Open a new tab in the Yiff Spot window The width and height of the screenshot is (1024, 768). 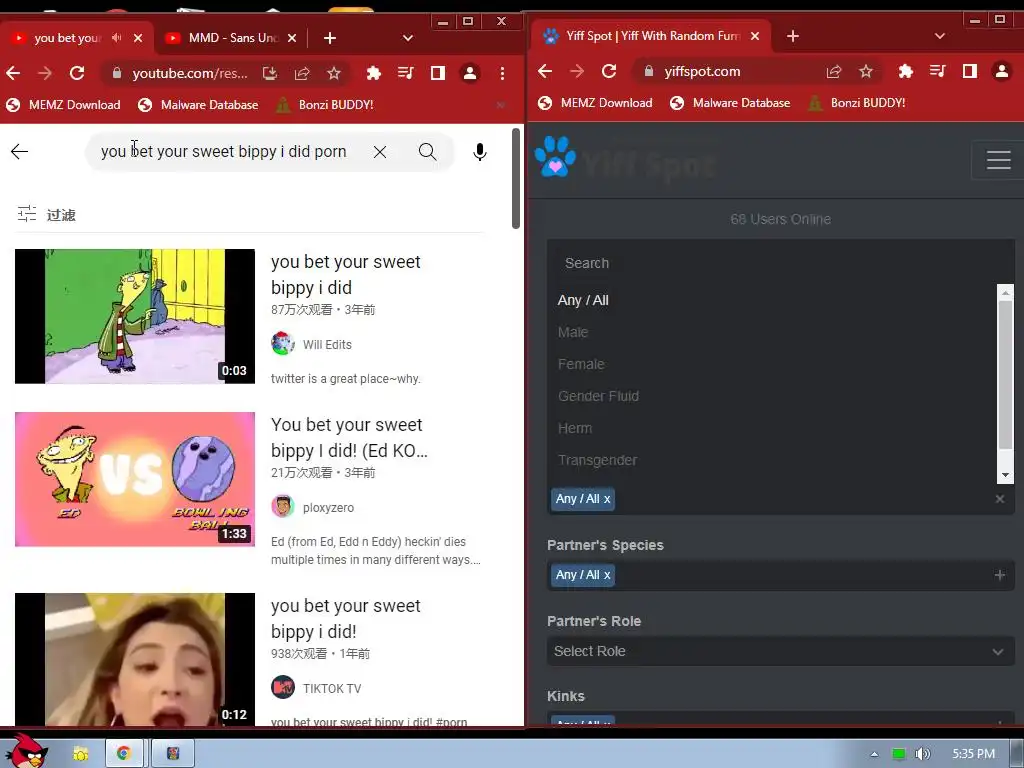(793, 37)
